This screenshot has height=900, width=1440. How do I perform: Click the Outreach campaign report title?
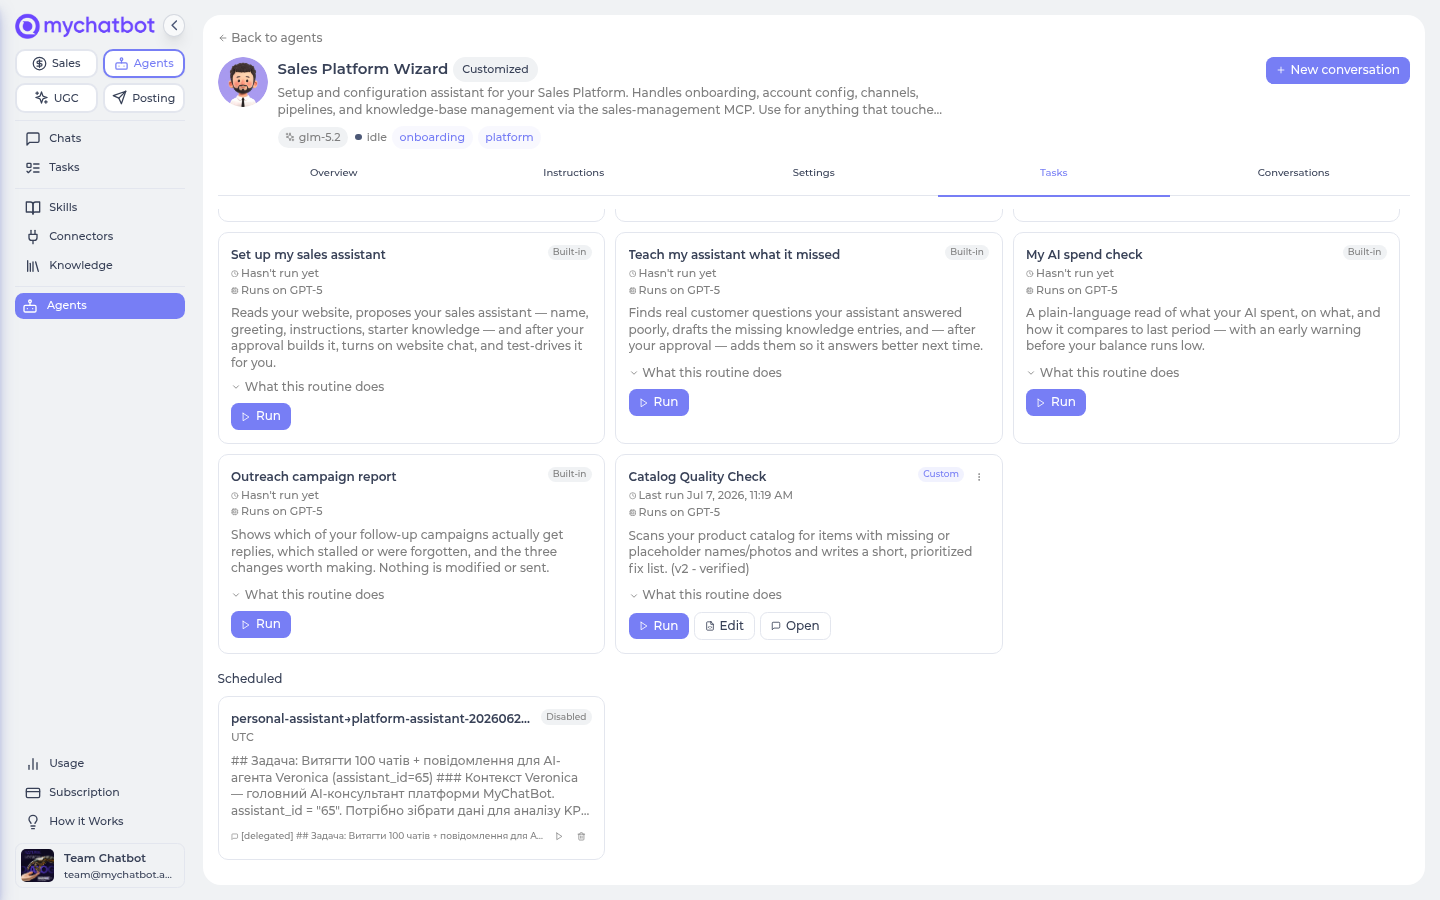point(314,477)
